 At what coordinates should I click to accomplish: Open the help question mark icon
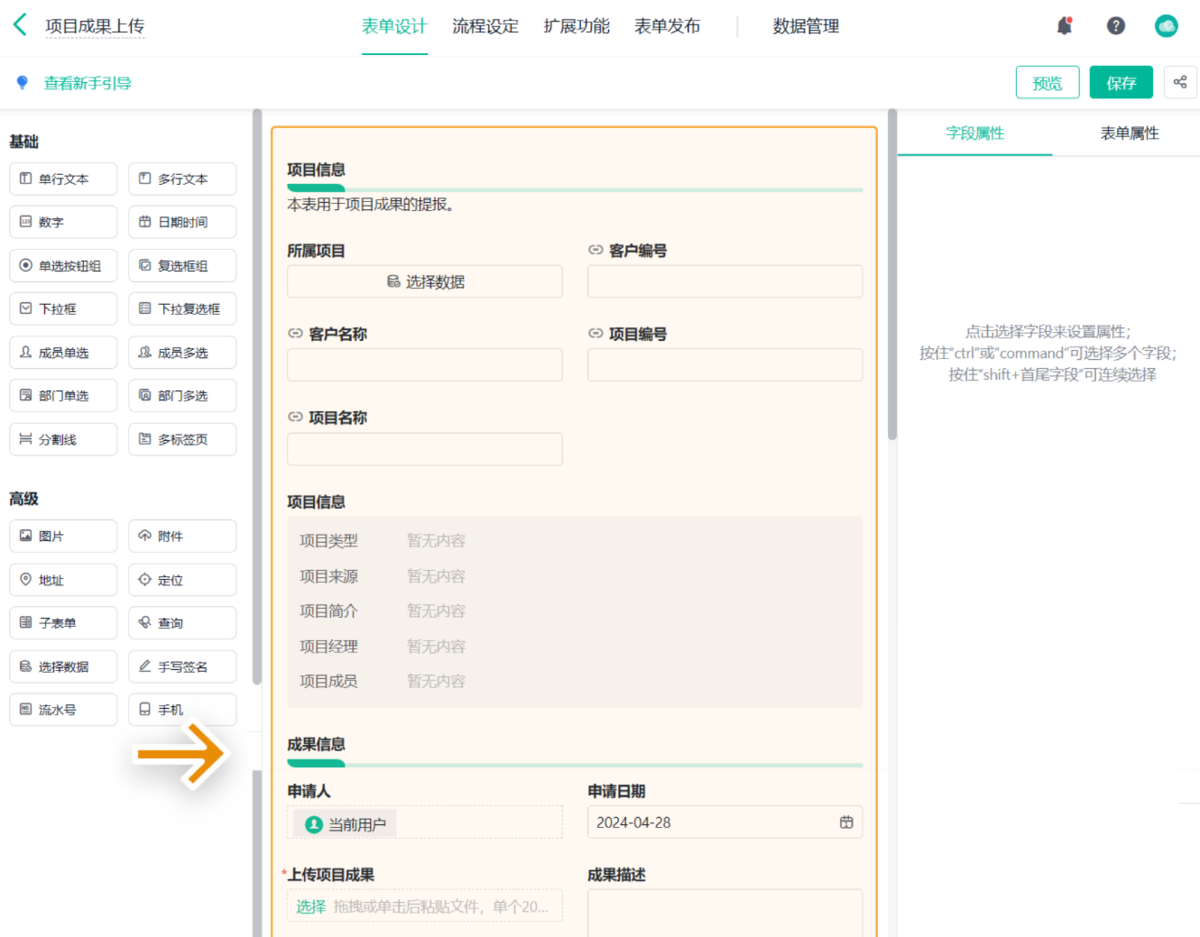coord(1116,27)
